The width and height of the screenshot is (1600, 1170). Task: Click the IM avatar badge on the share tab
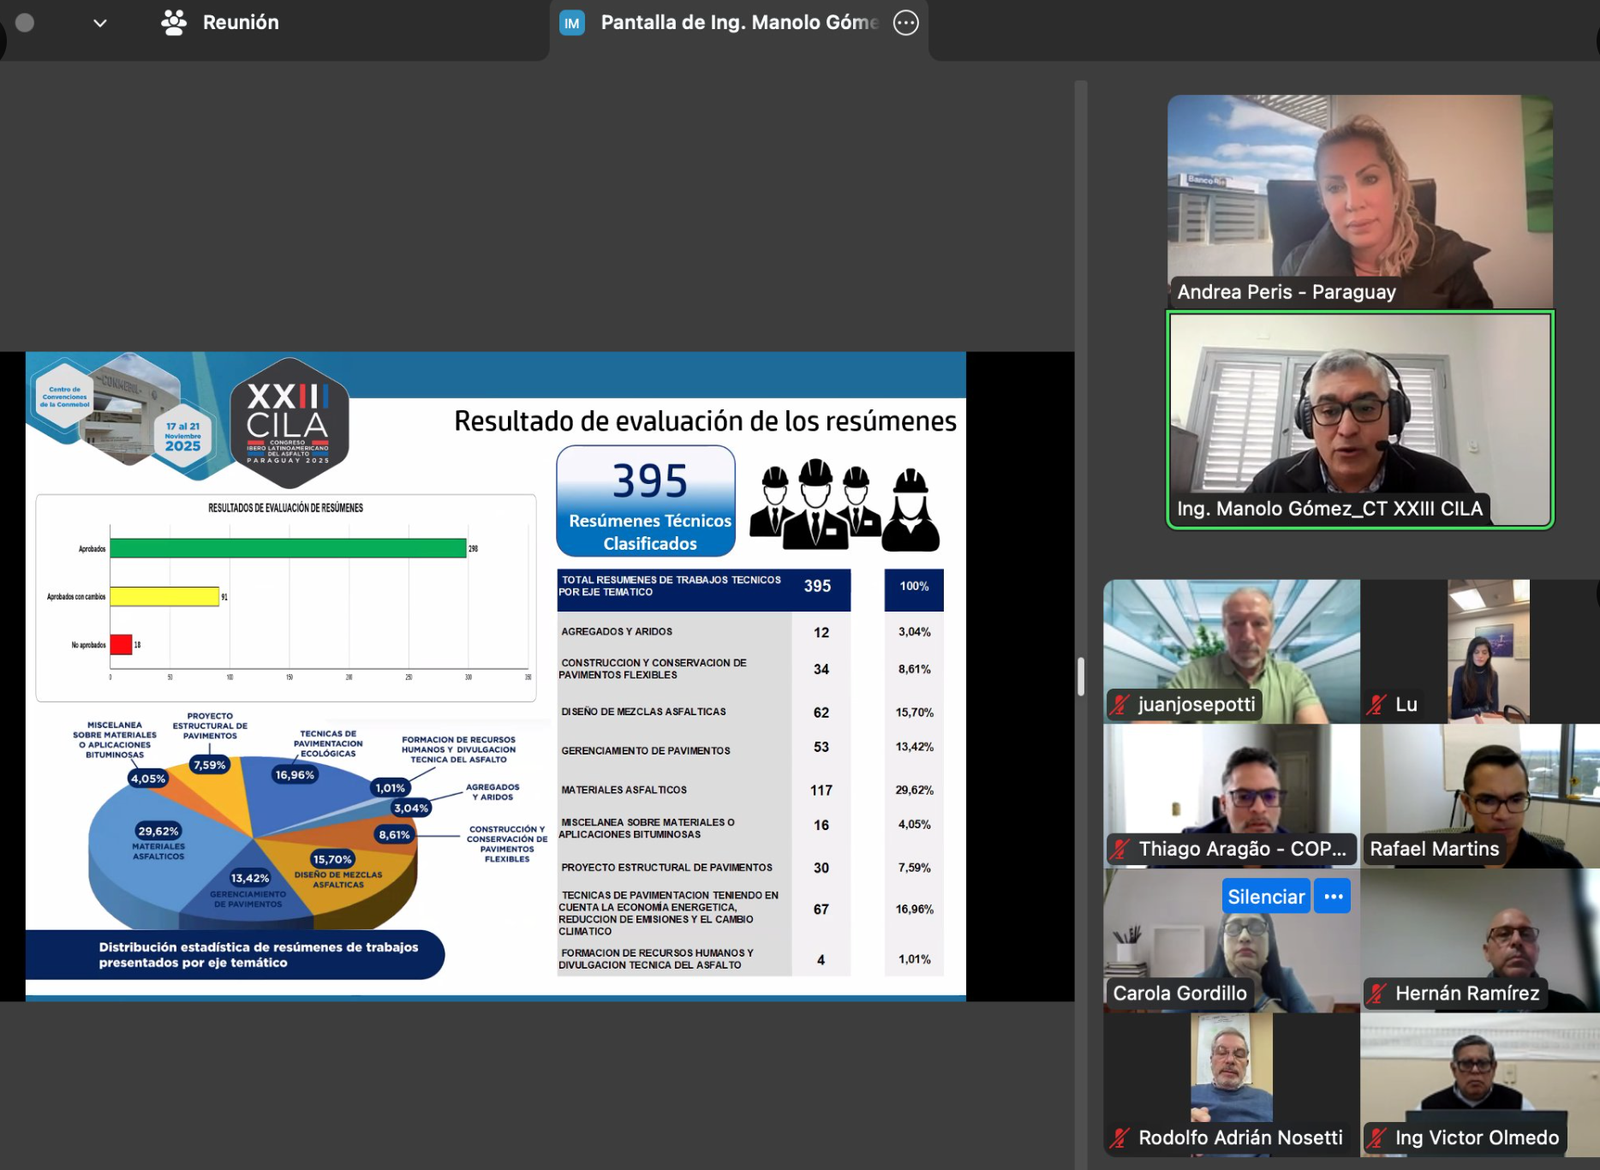click(572, 23)
